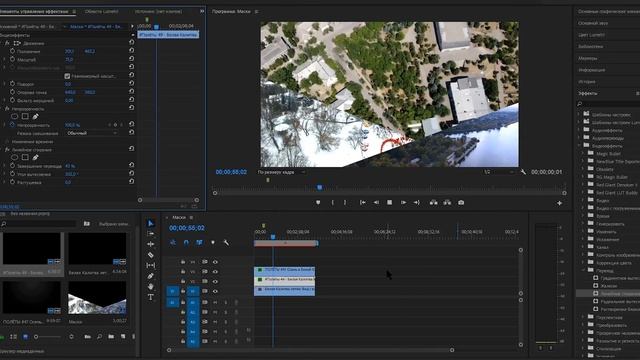Add a marker from the program monitor controls
Image resolution: width=640 pixels, height=360 pixels.
[x=318, y=202]
